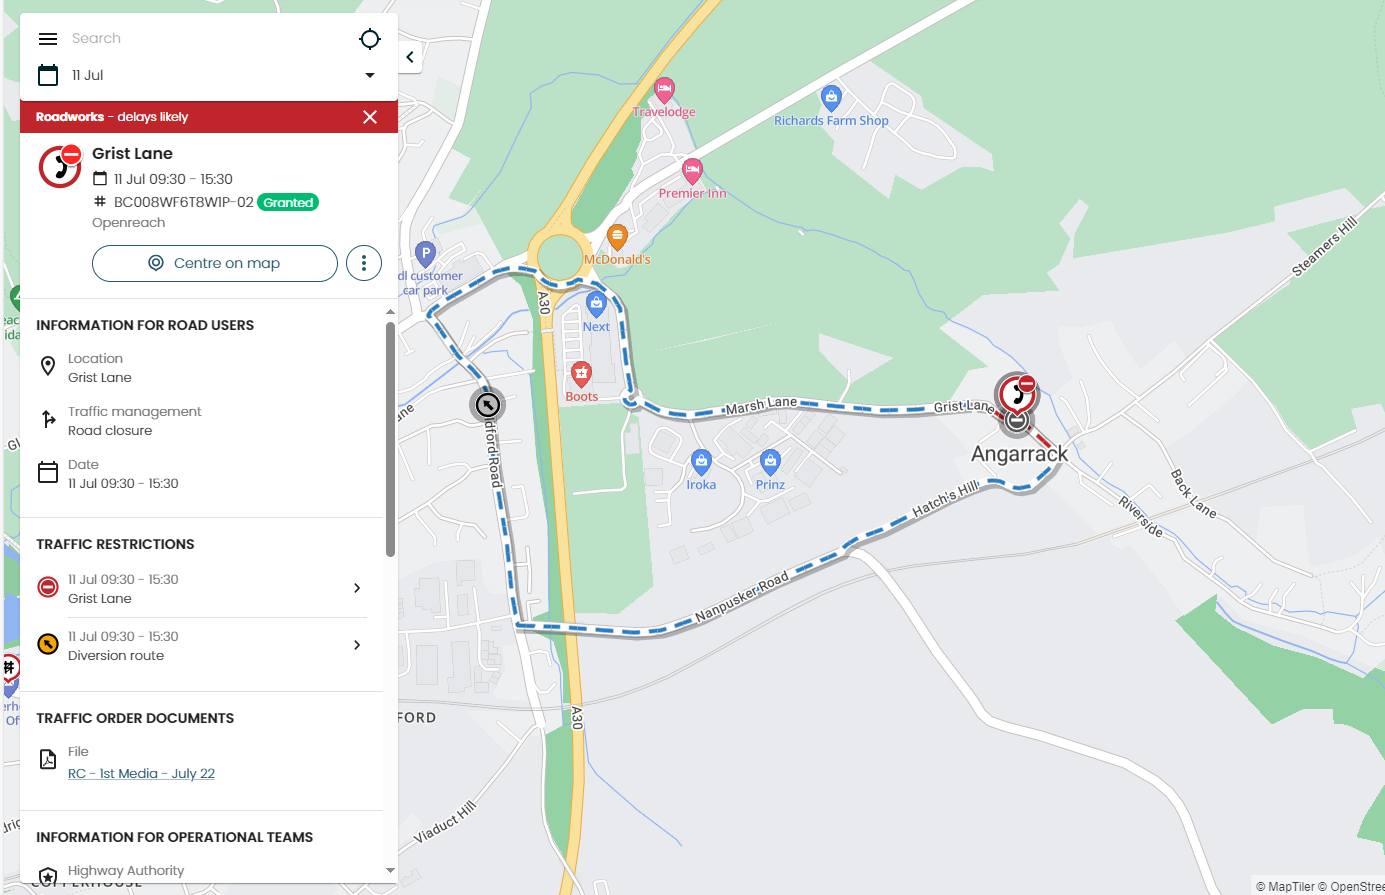
Task: Click the Premier Inn hotel marker
Action: [x=692, y=171]
